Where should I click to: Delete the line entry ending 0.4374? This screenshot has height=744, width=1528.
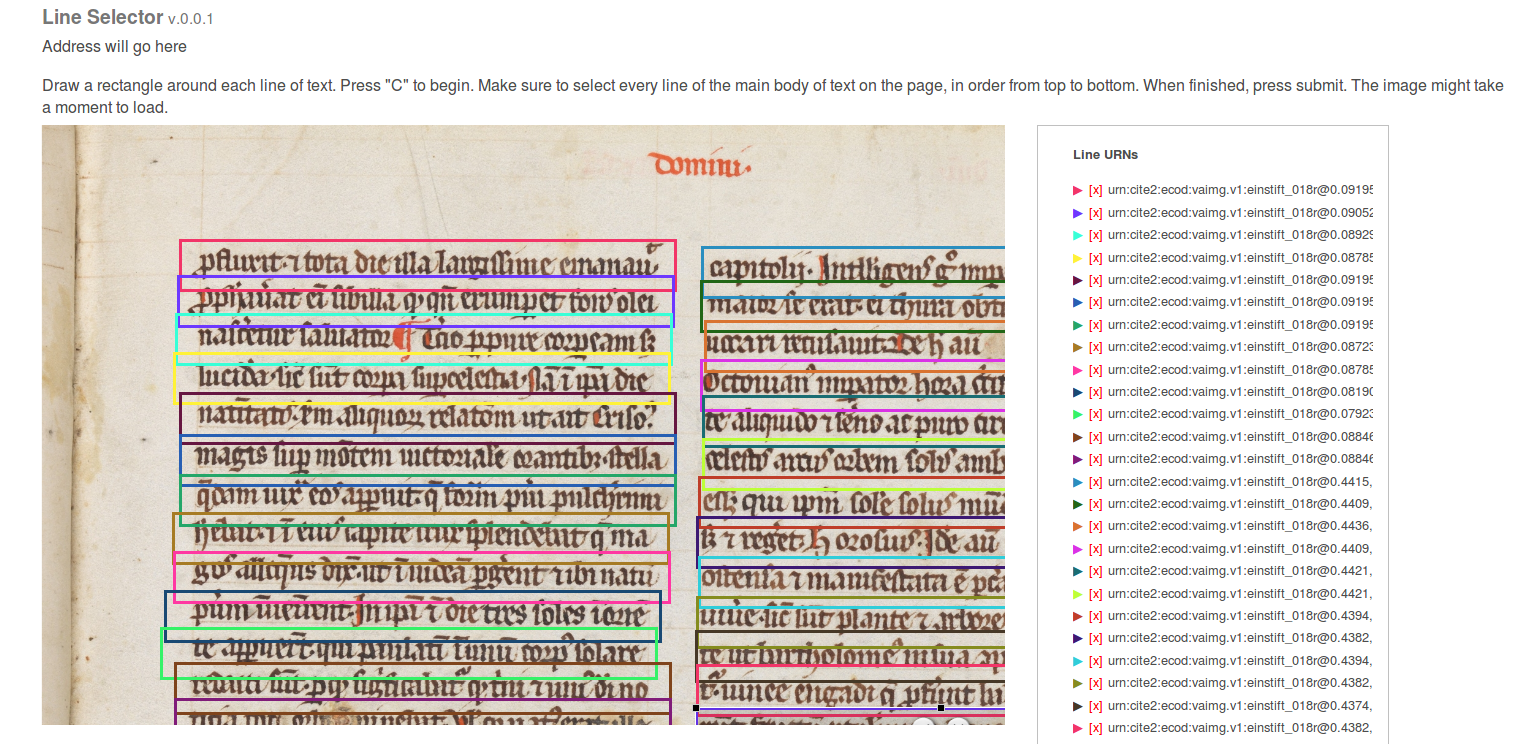[1095, 706]
